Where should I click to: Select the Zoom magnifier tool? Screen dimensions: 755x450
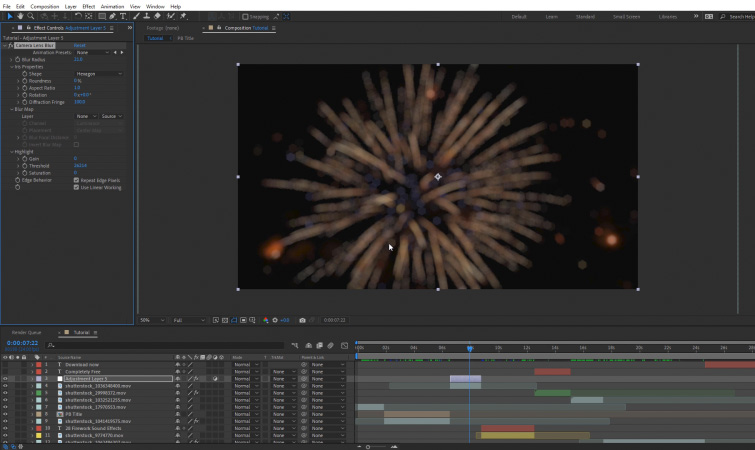click(31, 16)
